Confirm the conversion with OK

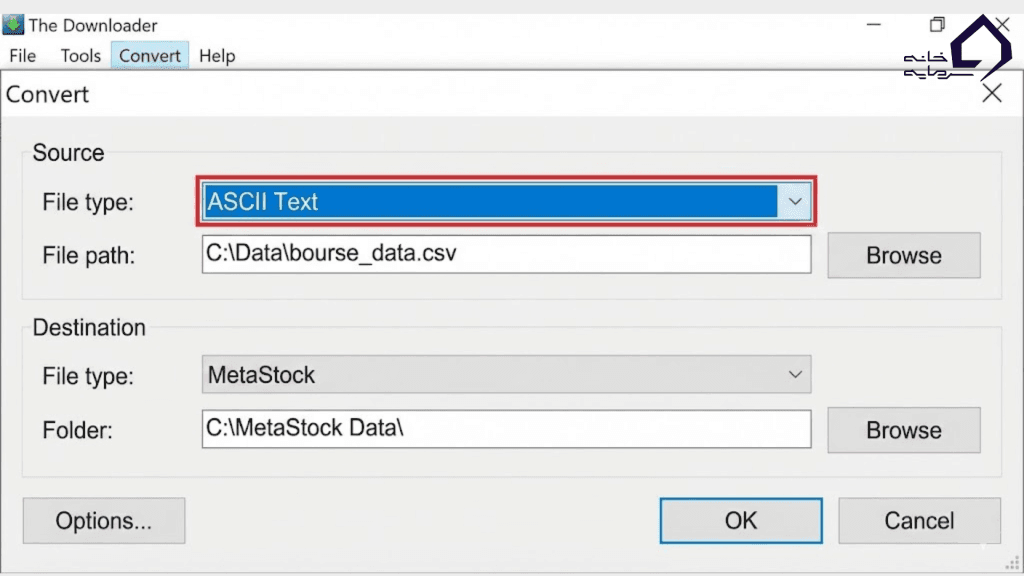click(740, 521)
